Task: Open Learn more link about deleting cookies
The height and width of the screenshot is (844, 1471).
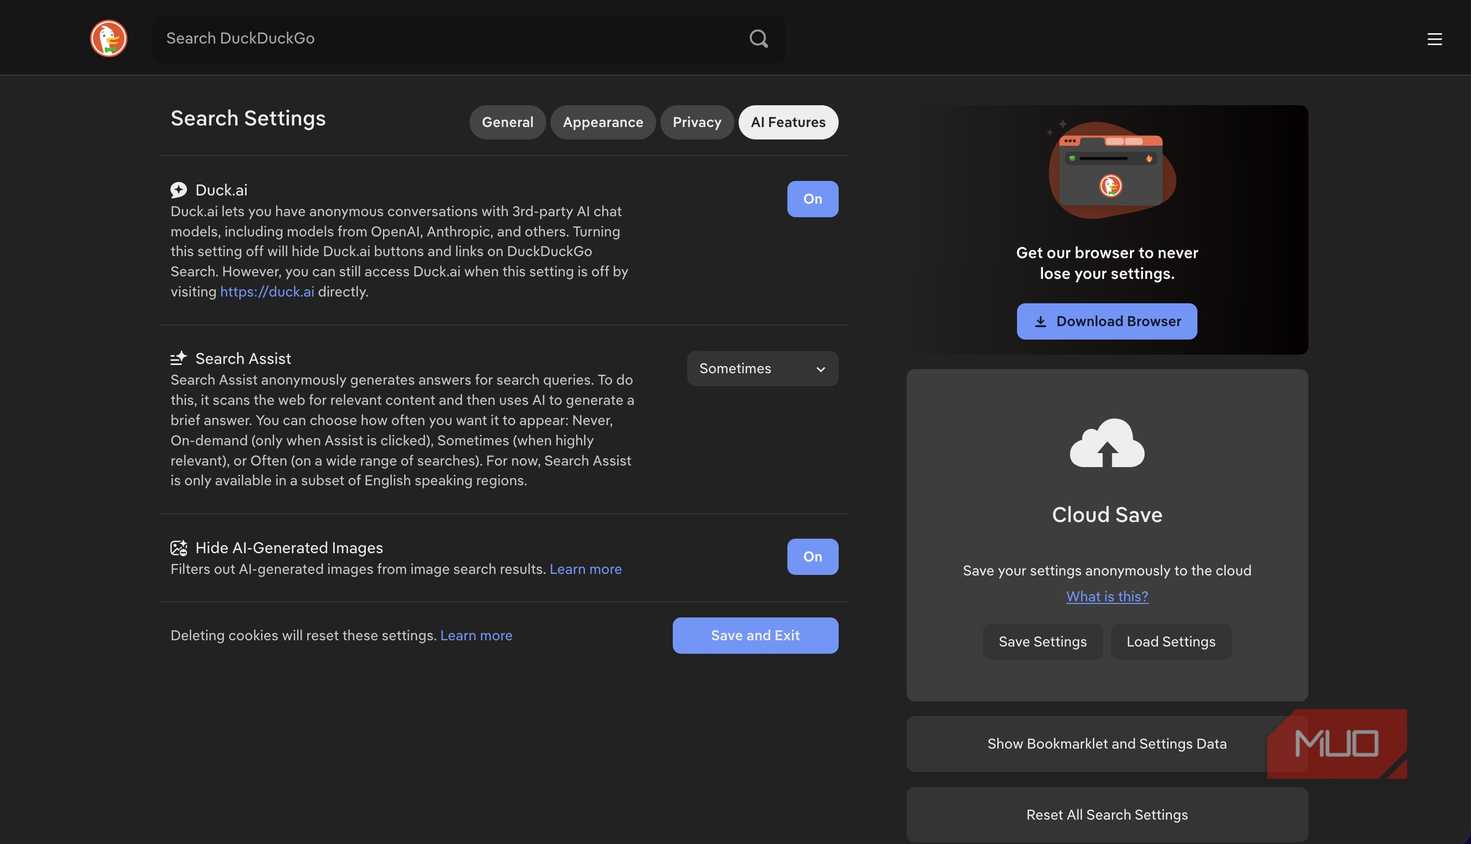Action: point(476,636)
